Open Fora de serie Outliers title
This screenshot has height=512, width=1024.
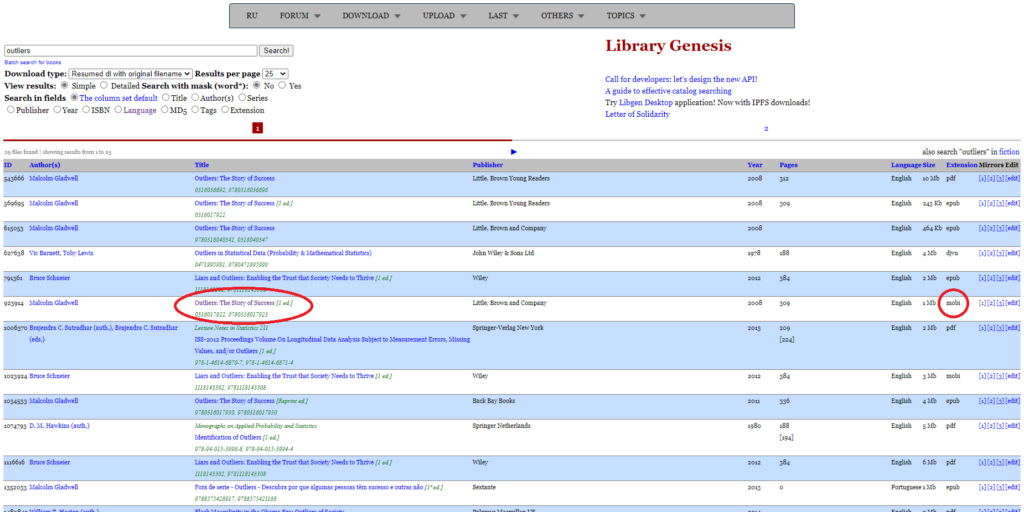point(308,487)
